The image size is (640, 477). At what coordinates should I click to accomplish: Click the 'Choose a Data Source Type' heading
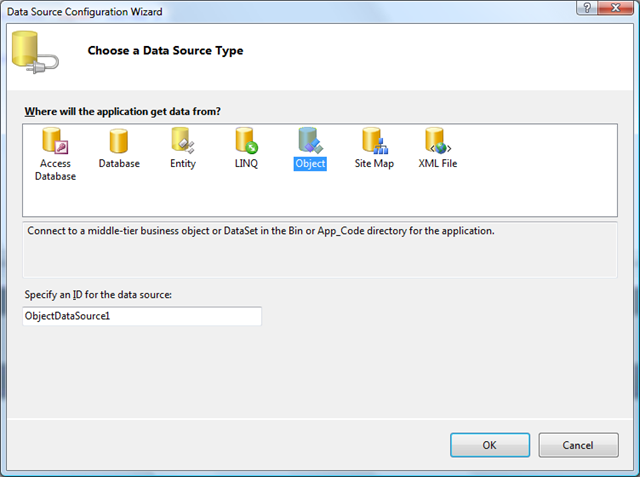pyautogui.click(x=165, y=50)
